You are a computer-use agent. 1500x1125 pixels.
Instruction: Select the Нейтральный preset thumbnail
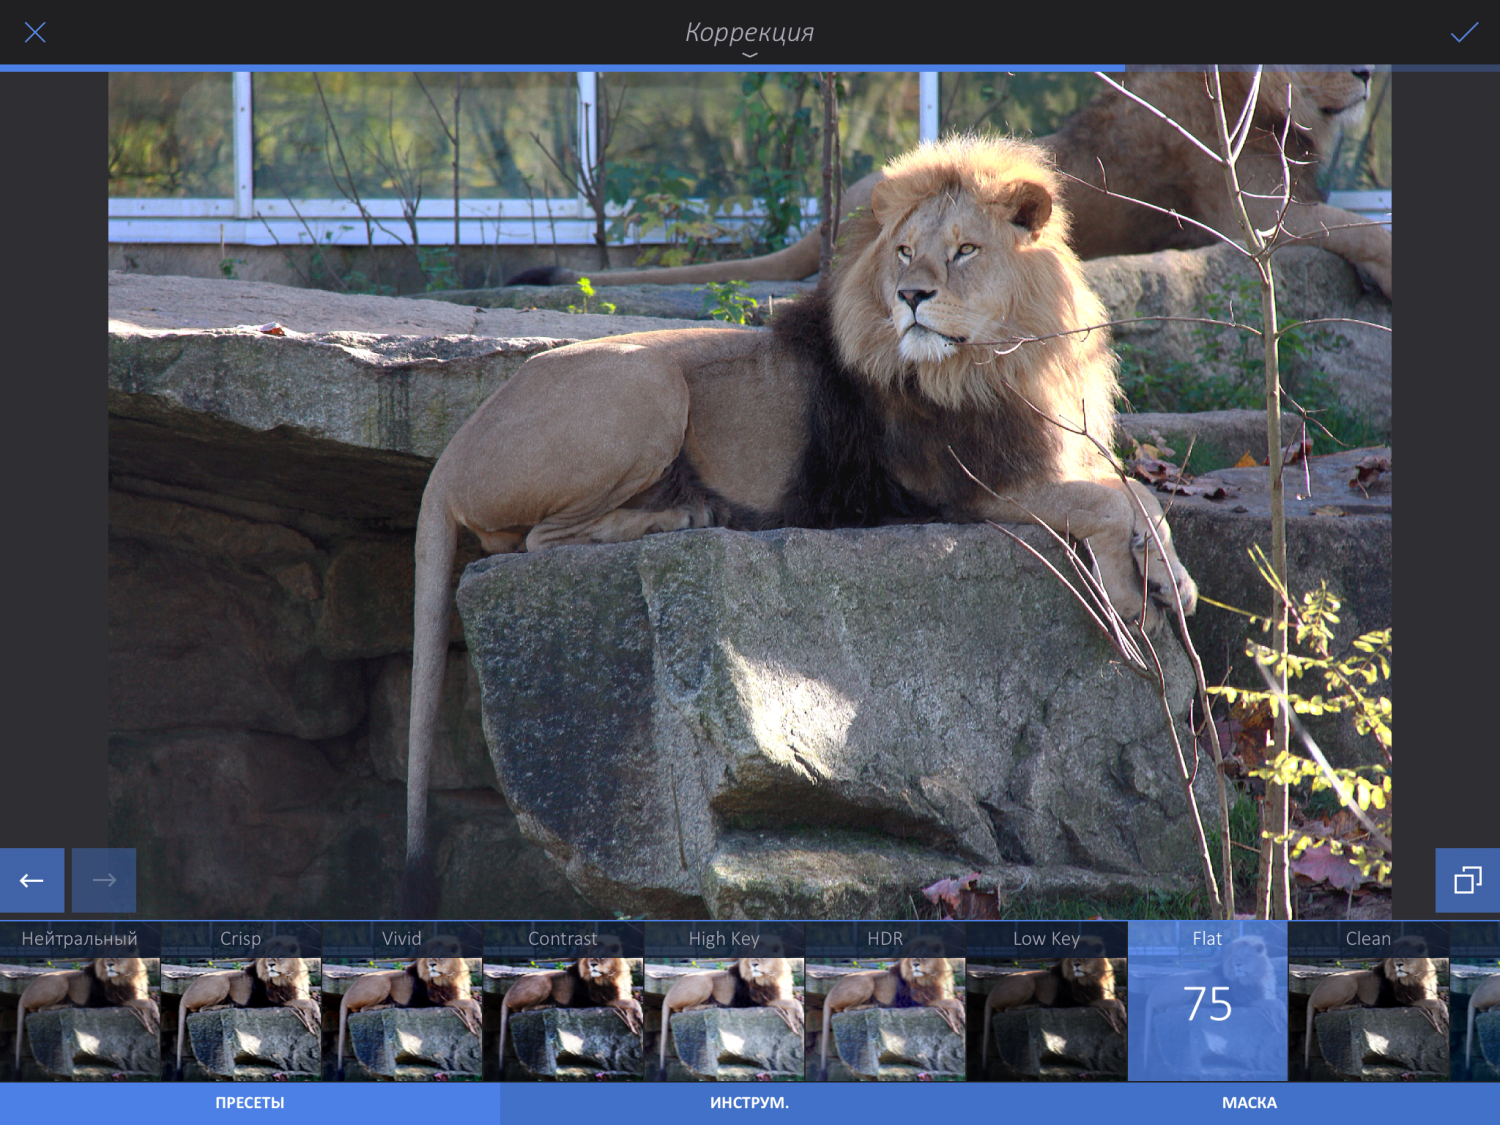click(x=80, y=1001)
